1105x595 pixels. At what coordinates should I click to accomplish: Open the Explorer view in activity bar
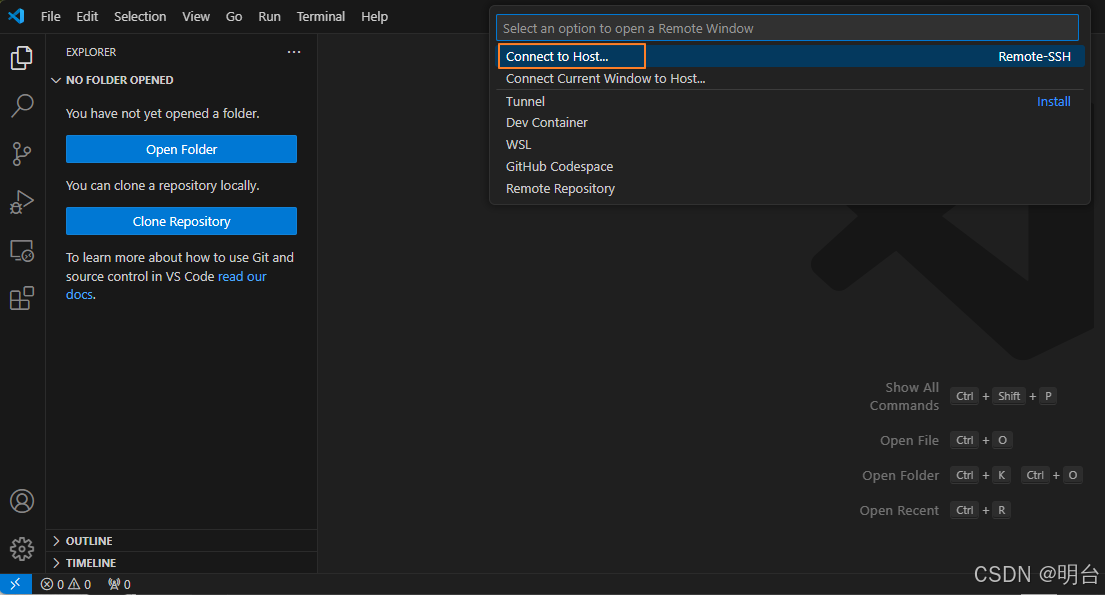[x=22, y=57]
